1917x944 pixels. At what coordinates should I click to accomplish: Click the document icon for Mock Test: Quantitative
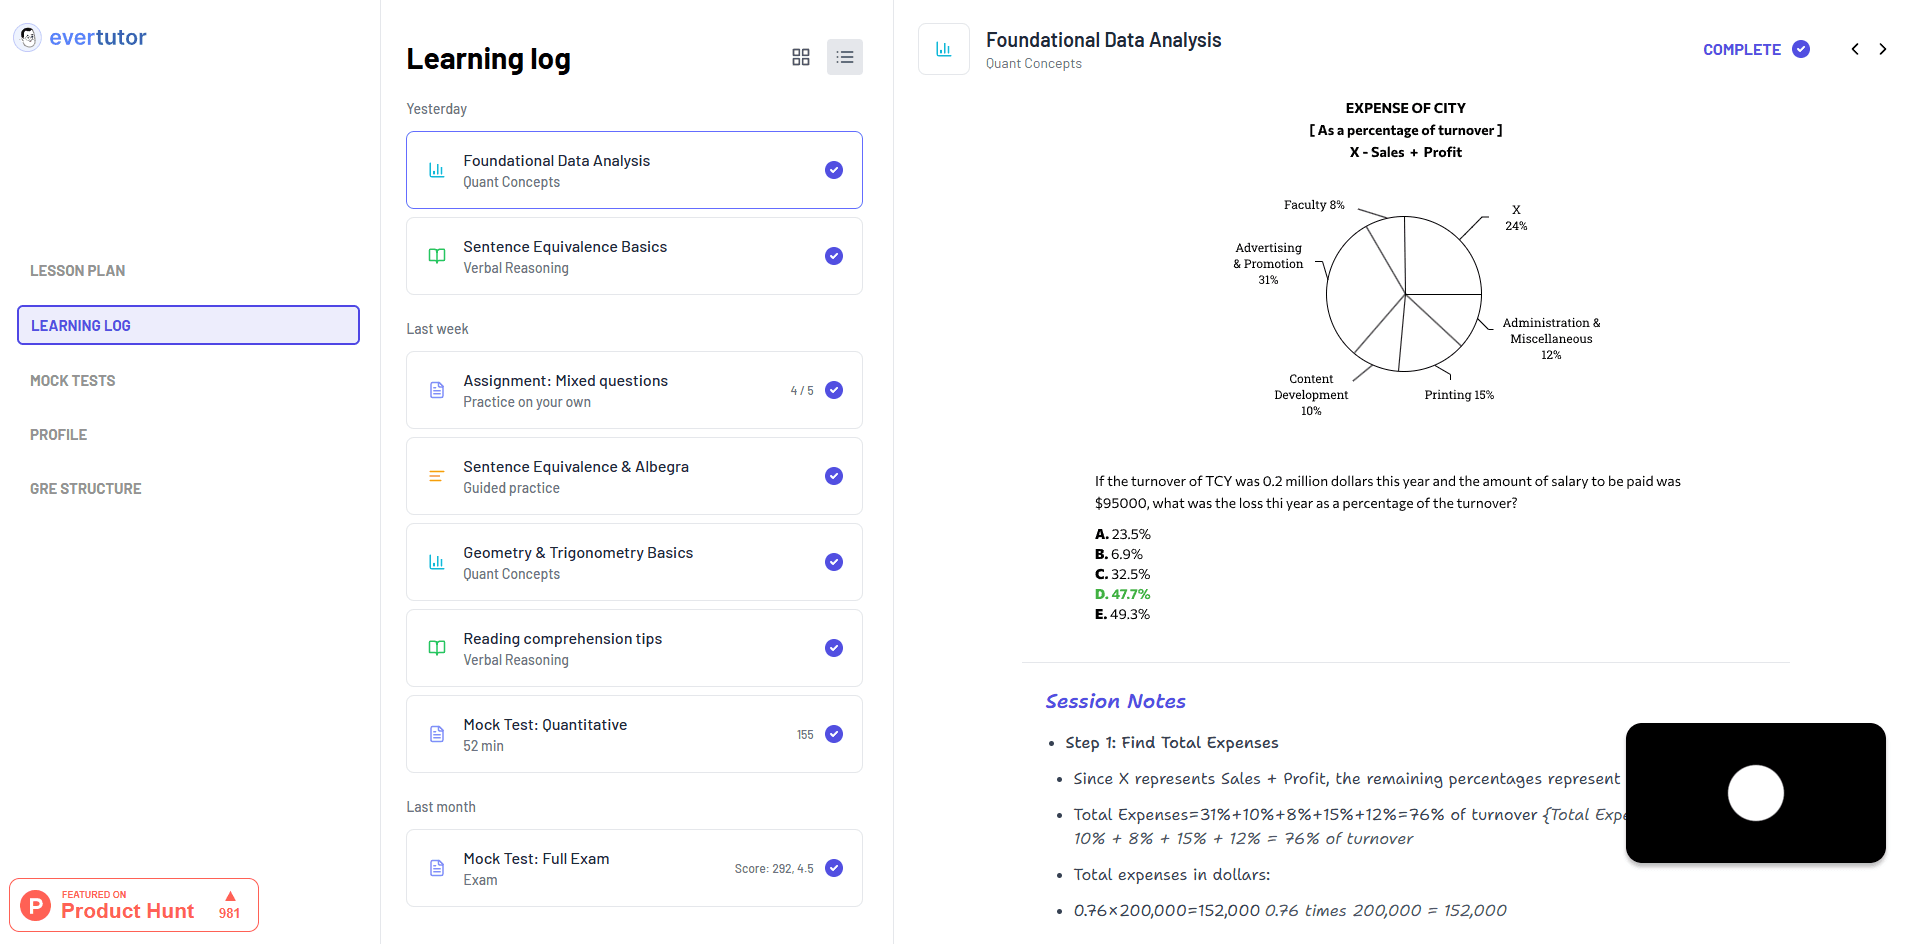pos(437,734)
